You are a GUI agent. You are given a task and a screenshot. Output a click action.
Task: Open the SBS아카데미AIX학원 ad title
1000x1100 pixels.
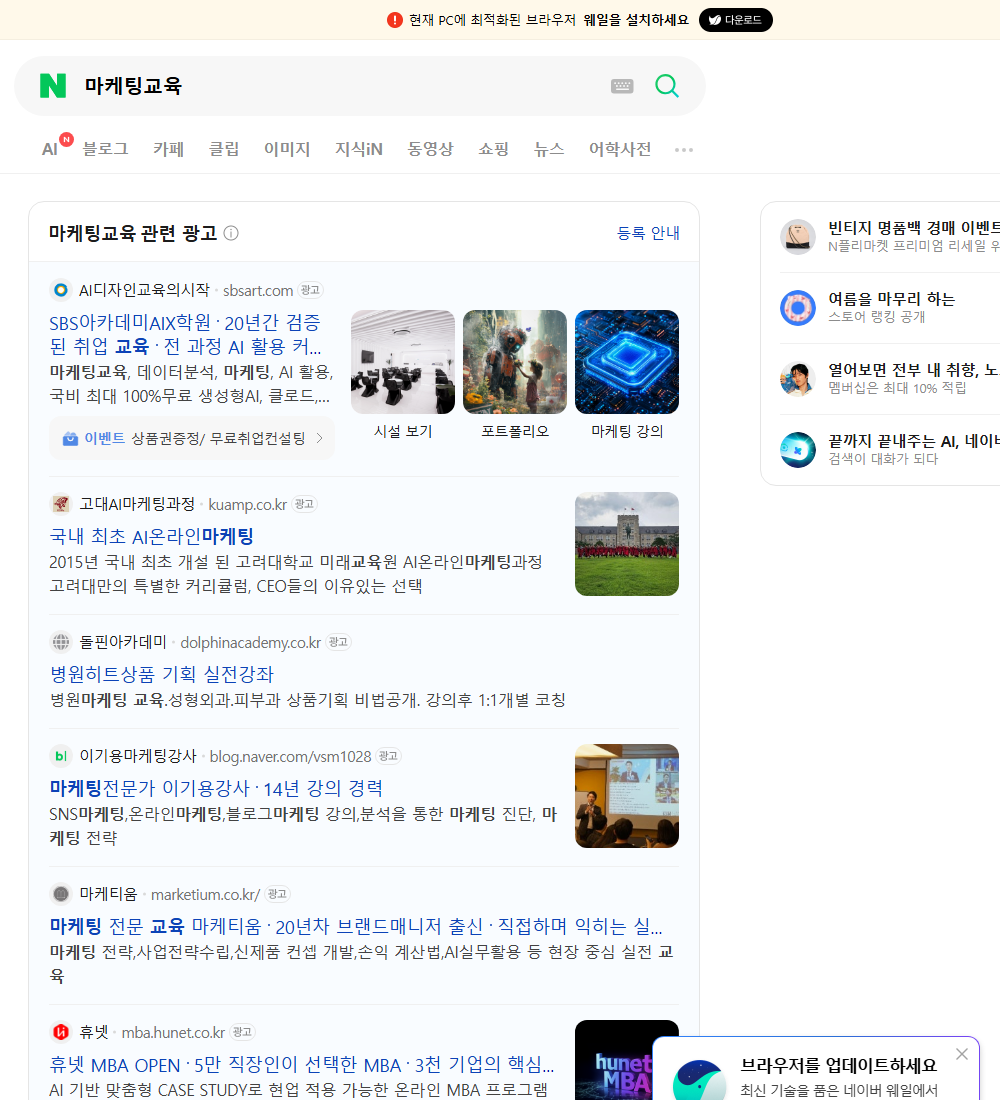tap(186, 334)
